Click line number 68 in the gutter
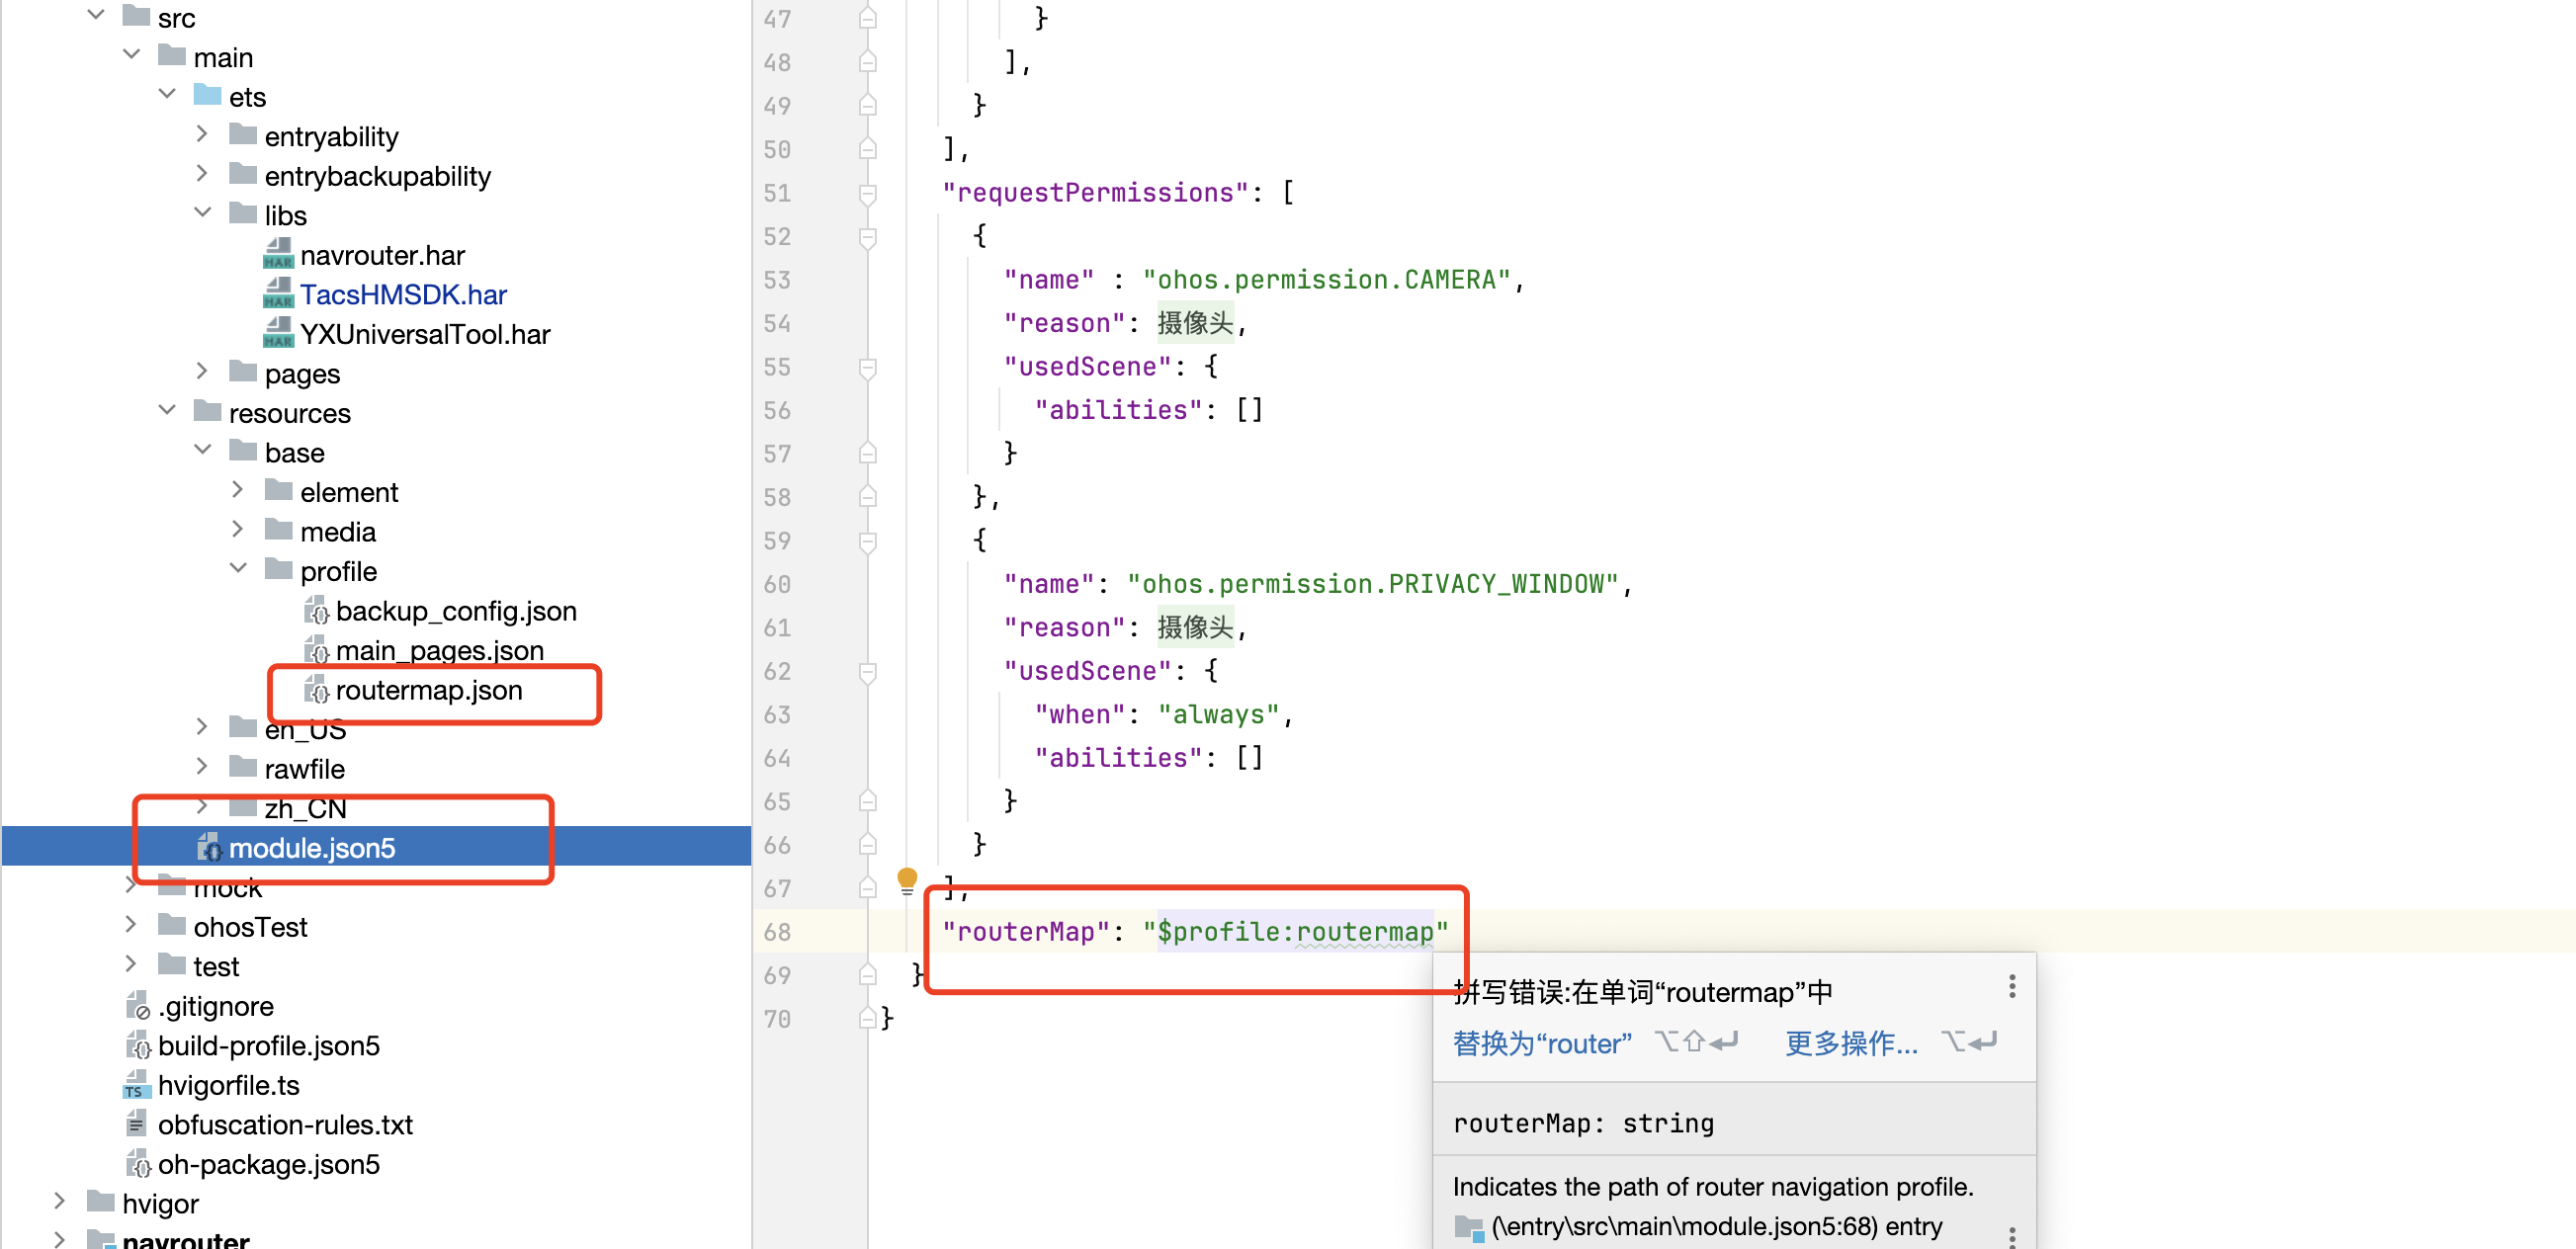This screenshot has height=1249, width=2576. 777,932
